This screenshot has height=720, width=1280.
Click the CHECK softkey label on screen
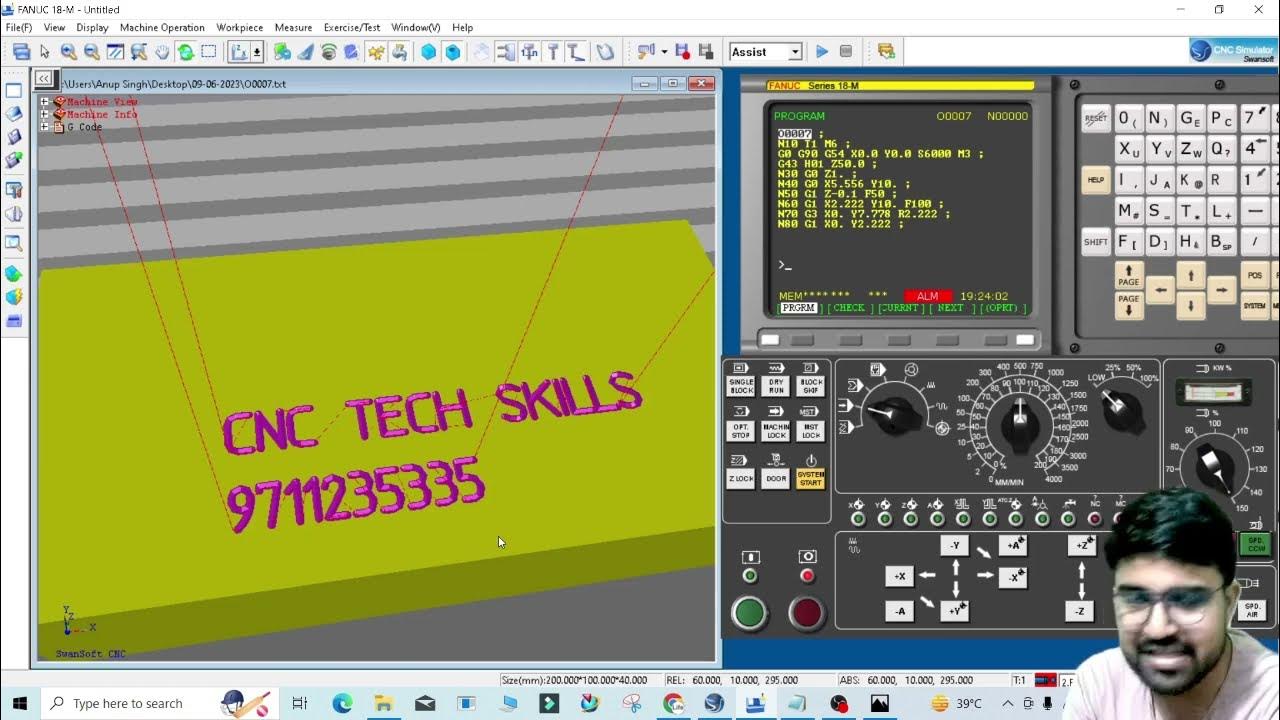(848, 308)
